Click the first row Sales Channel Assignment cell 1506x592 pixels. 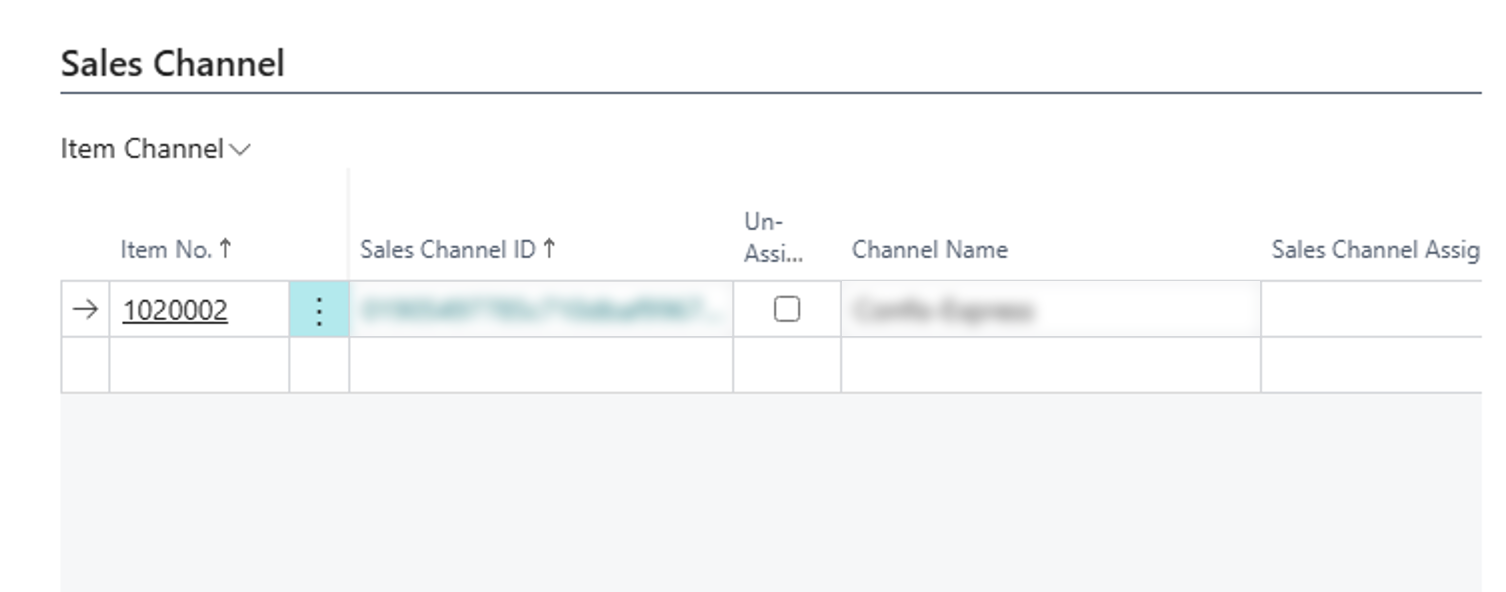tap(1370, 310)
